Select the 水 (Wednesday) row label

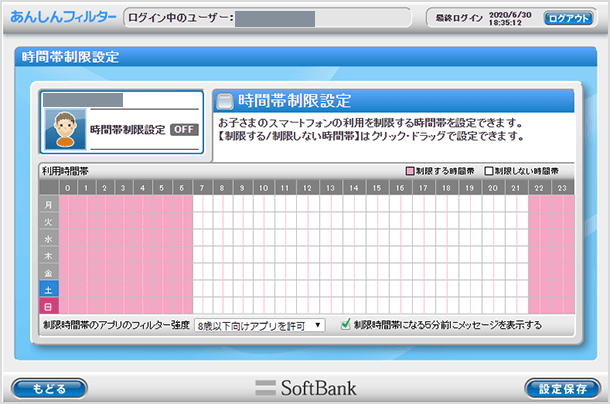click(48, 238)
